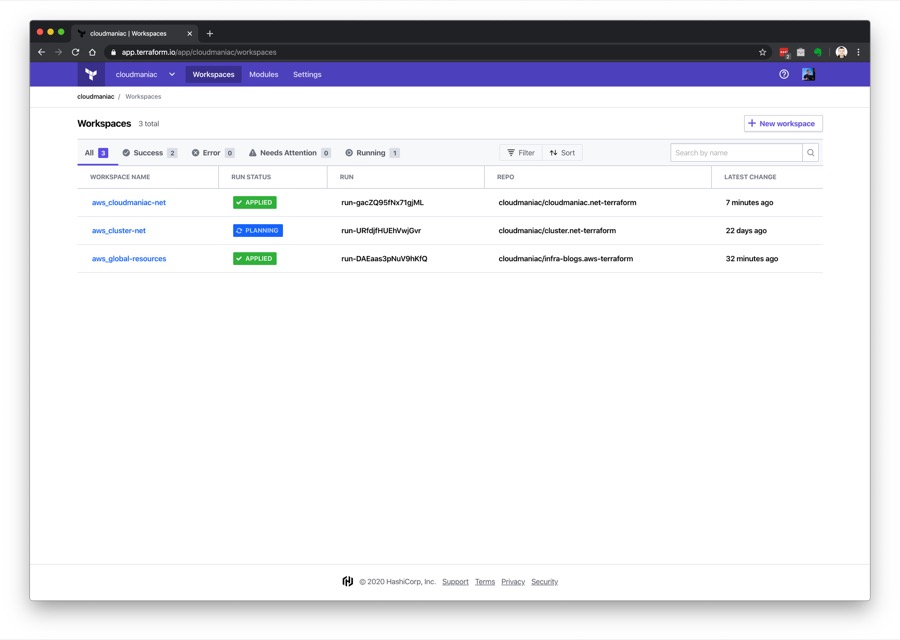Click the browser address bar URL
The image size is (900, 640).
pos(199,52)
